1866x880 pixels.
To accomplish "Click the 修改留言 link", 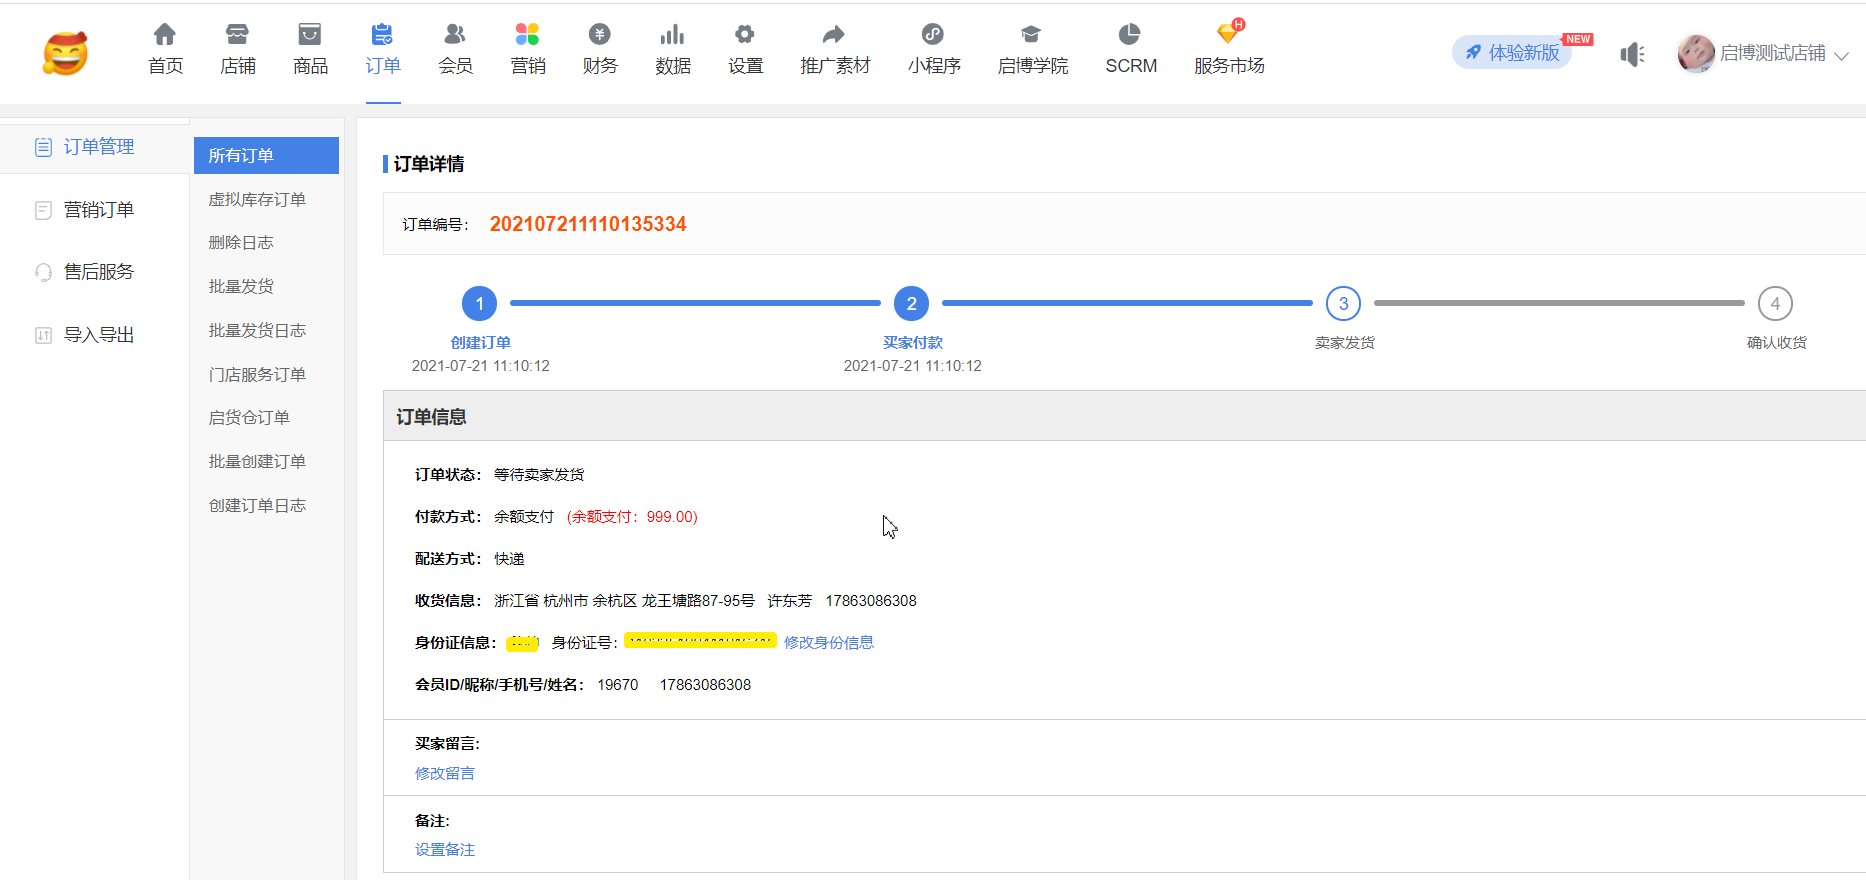I will [x=445, y=773].
